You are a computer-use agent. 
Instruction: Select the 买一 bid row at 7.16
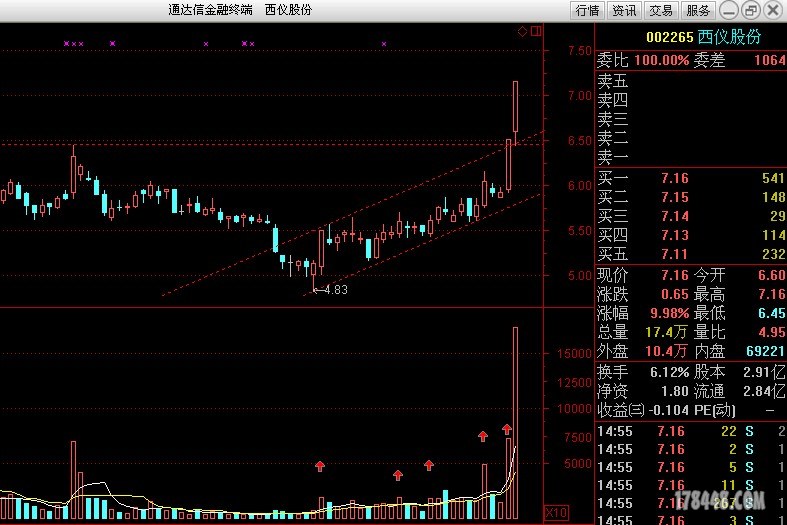coord(690,178)
